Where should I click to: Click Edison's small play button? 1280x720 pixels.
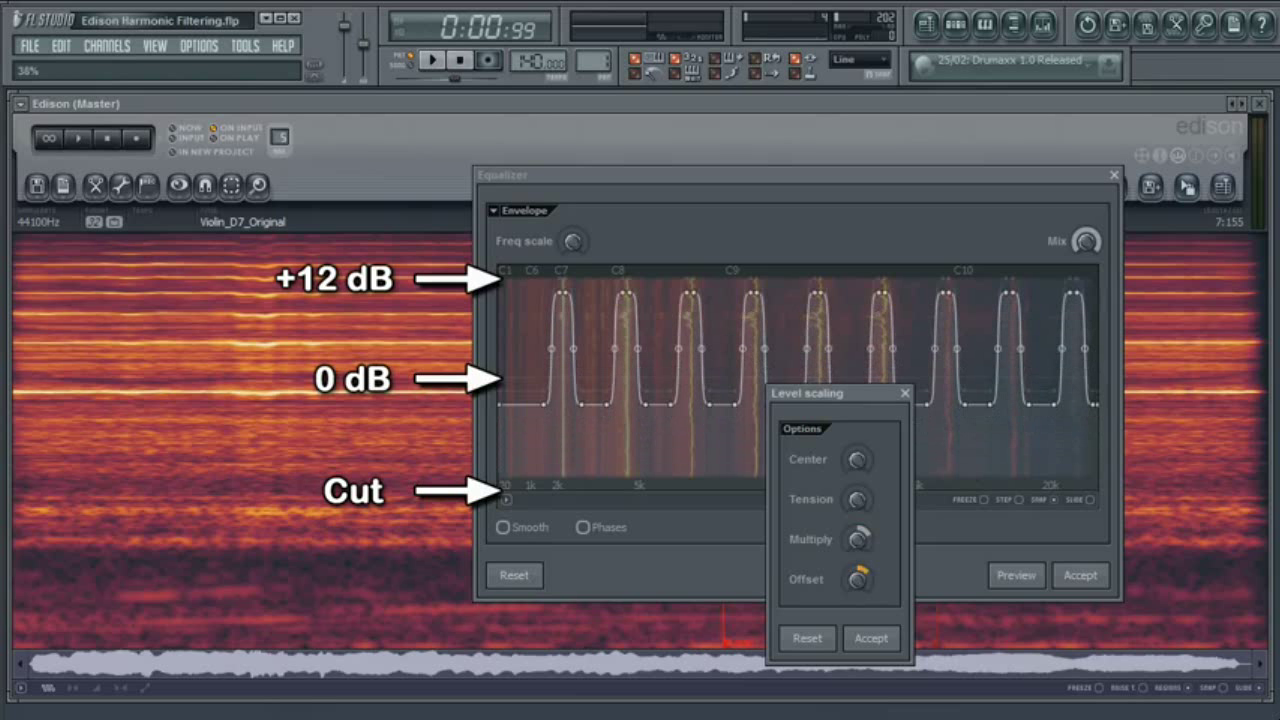click(78, 138)
